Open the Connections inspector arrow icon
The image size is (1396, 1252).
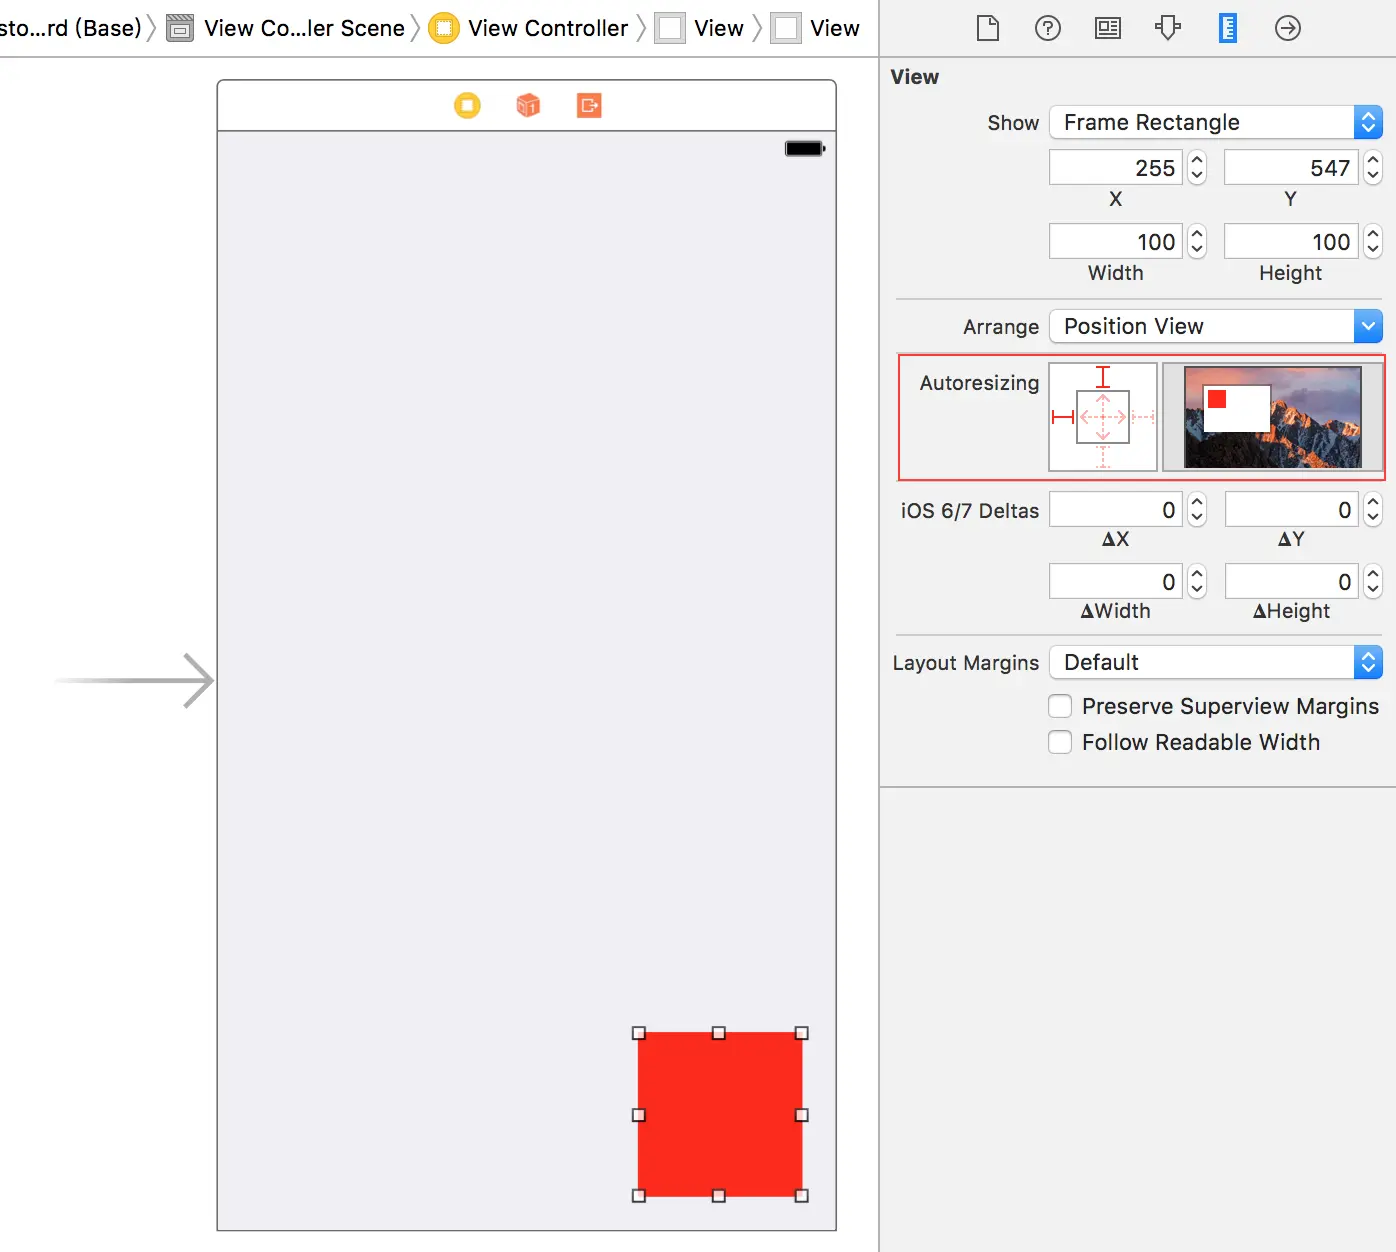pyautogui.click(x=1288, y=28)
